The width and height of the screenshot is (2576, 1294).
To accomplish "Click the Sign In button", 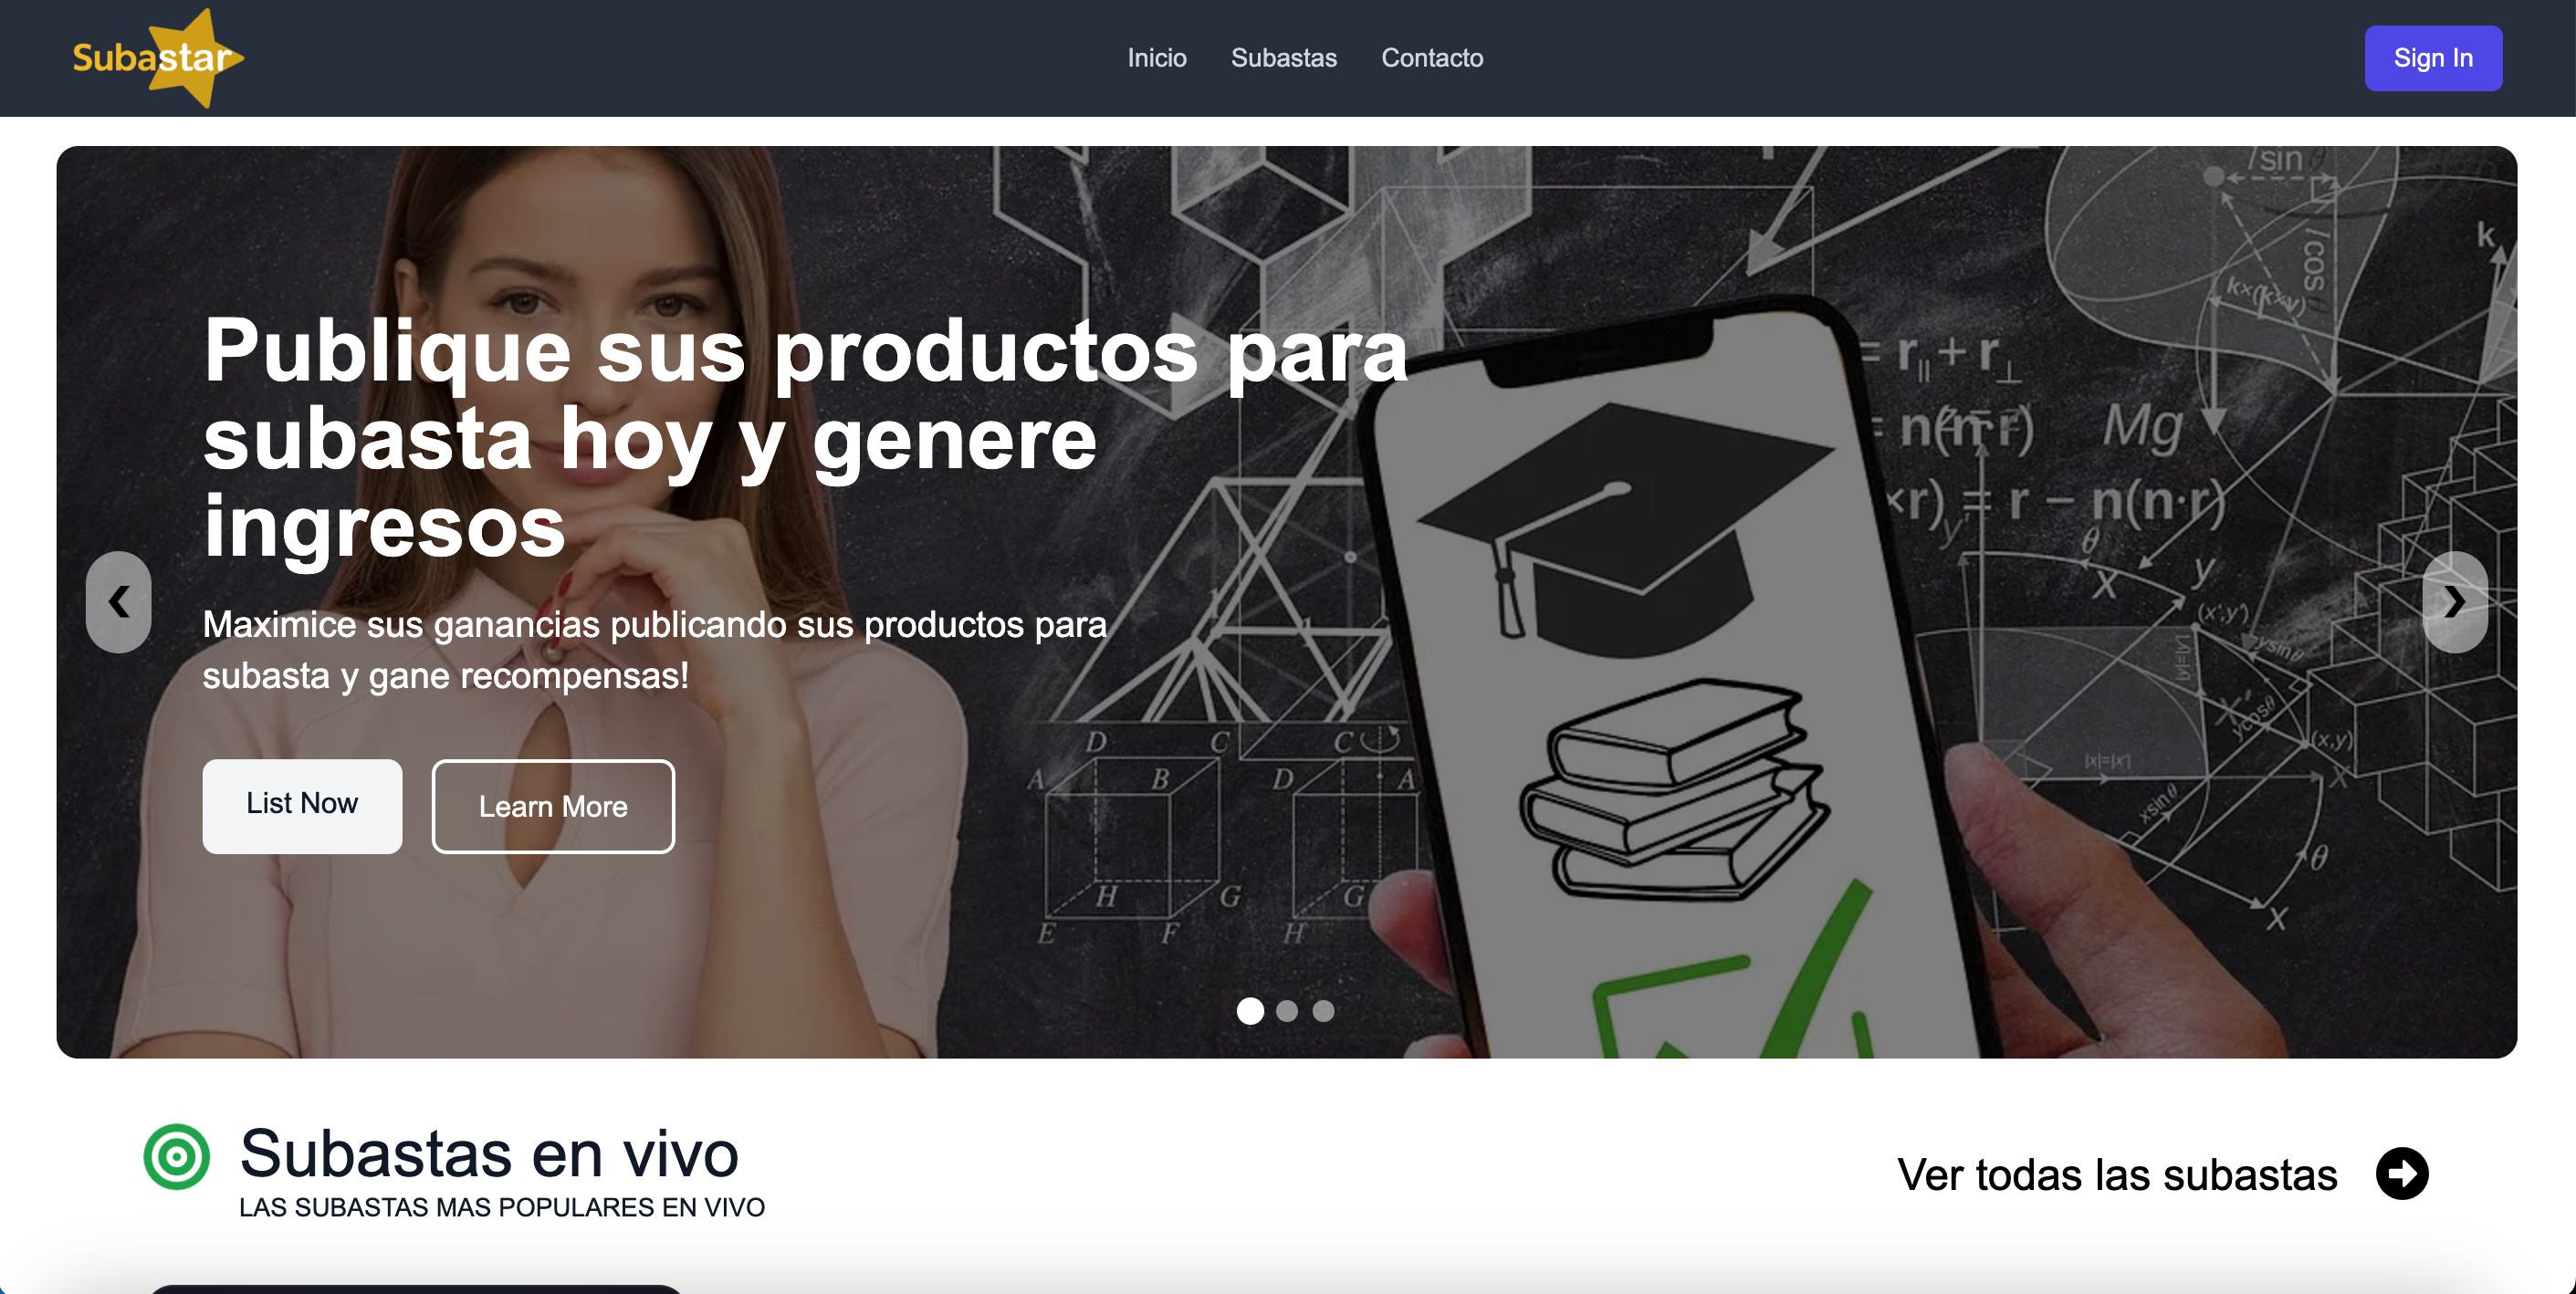I will click(2433, 58).
